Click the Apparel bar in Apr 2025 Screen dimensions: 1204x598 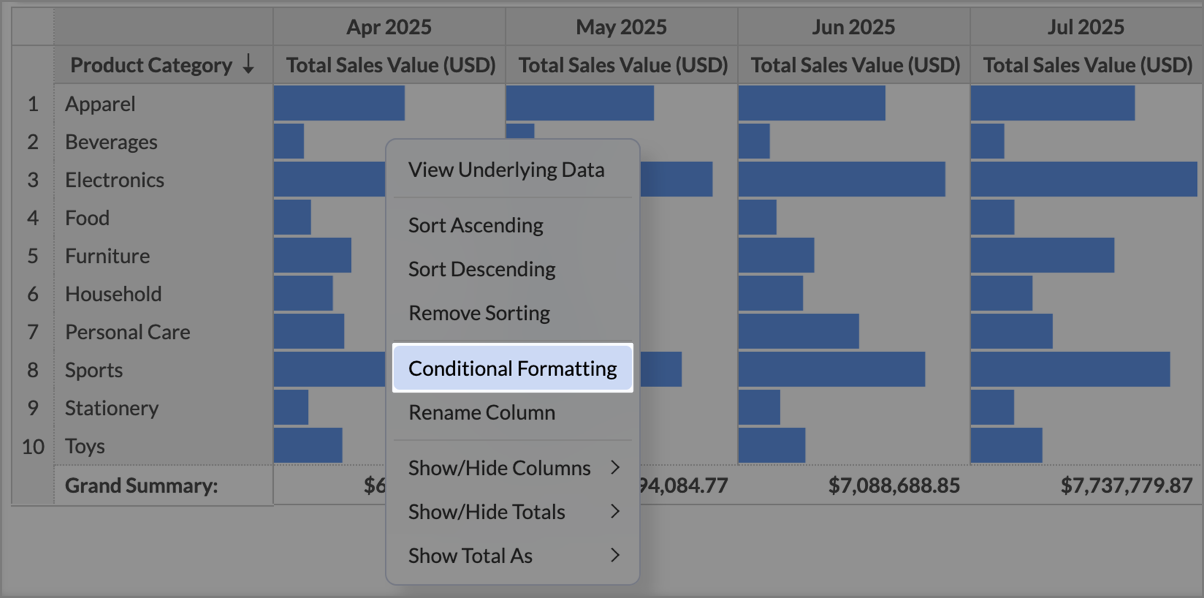tap(338, 104)
